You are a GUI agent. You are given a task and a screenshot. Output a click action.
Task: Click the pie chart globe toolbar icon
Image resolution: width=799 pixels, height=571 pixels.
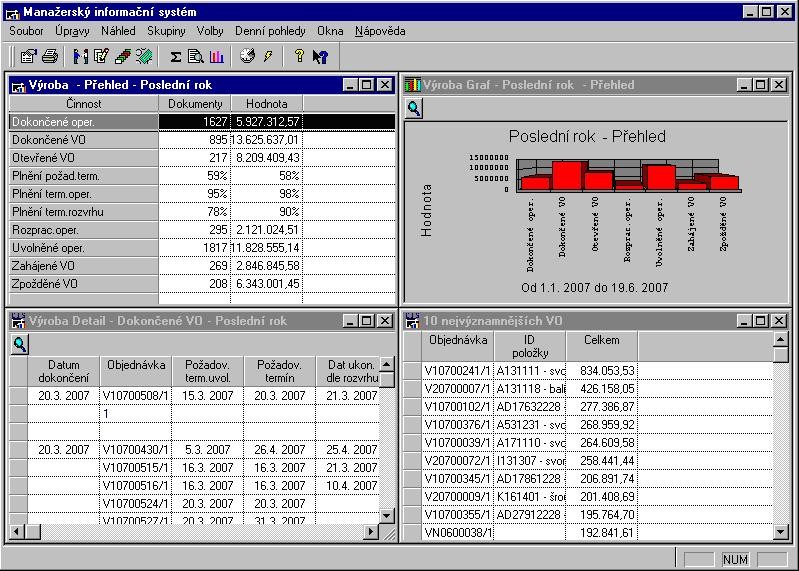tap(248, 56)
